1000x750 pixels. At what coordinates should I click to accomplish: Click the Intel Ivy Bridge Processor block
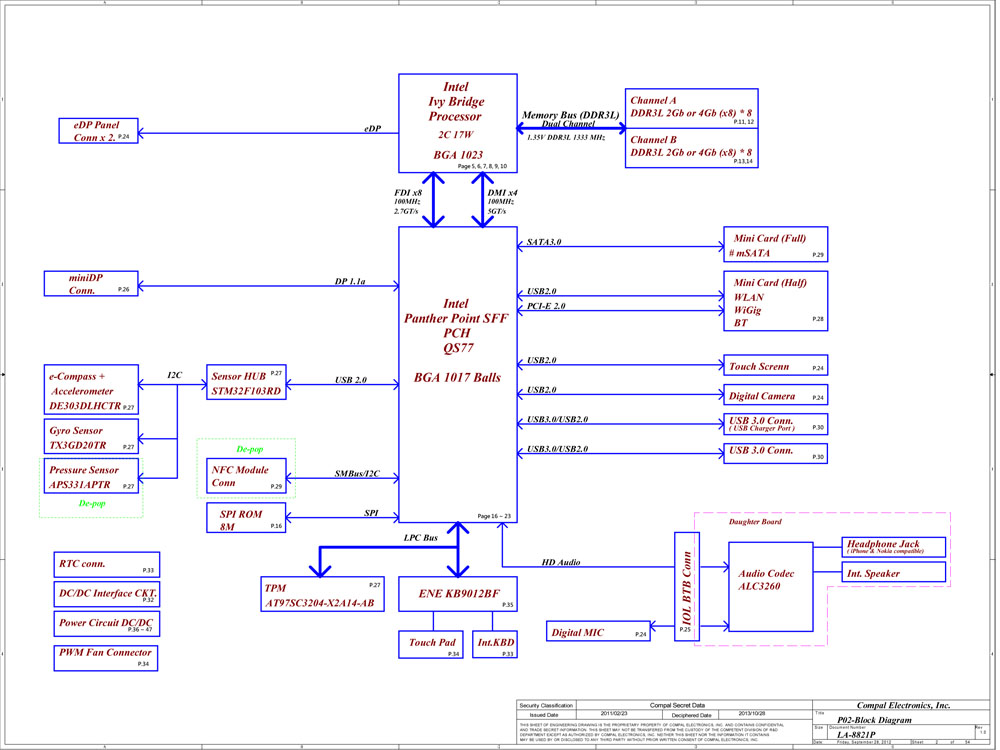click(459, 123)
